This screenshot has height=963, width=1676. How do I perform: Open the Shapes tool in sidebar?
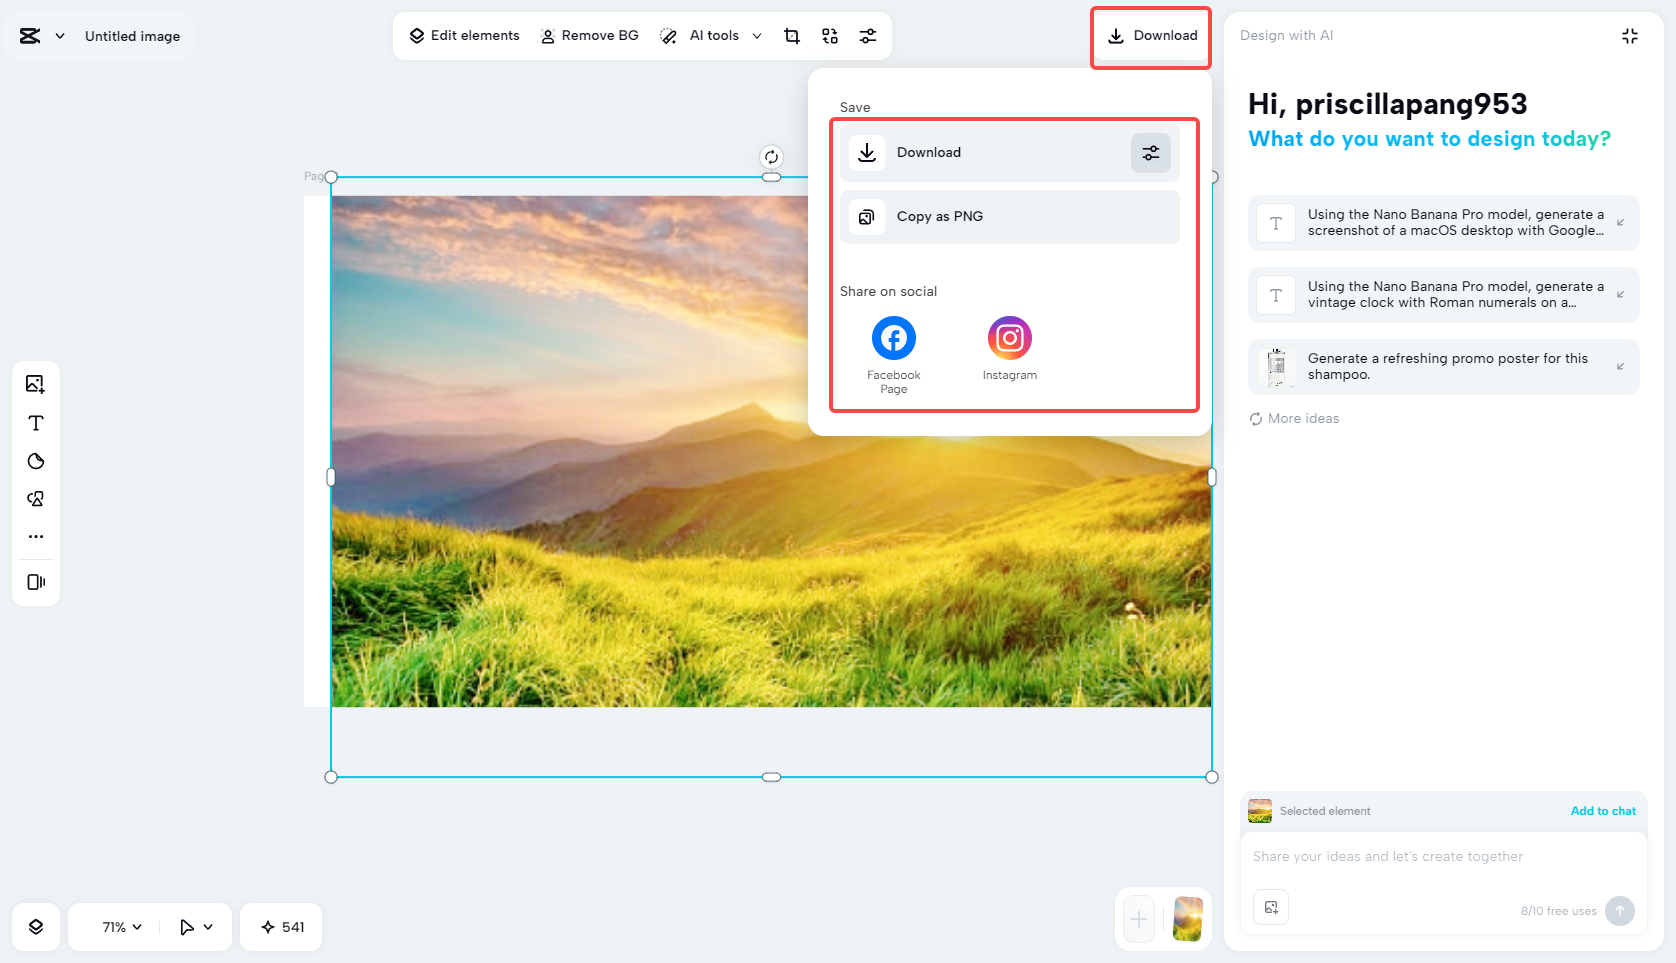point(36,461)
